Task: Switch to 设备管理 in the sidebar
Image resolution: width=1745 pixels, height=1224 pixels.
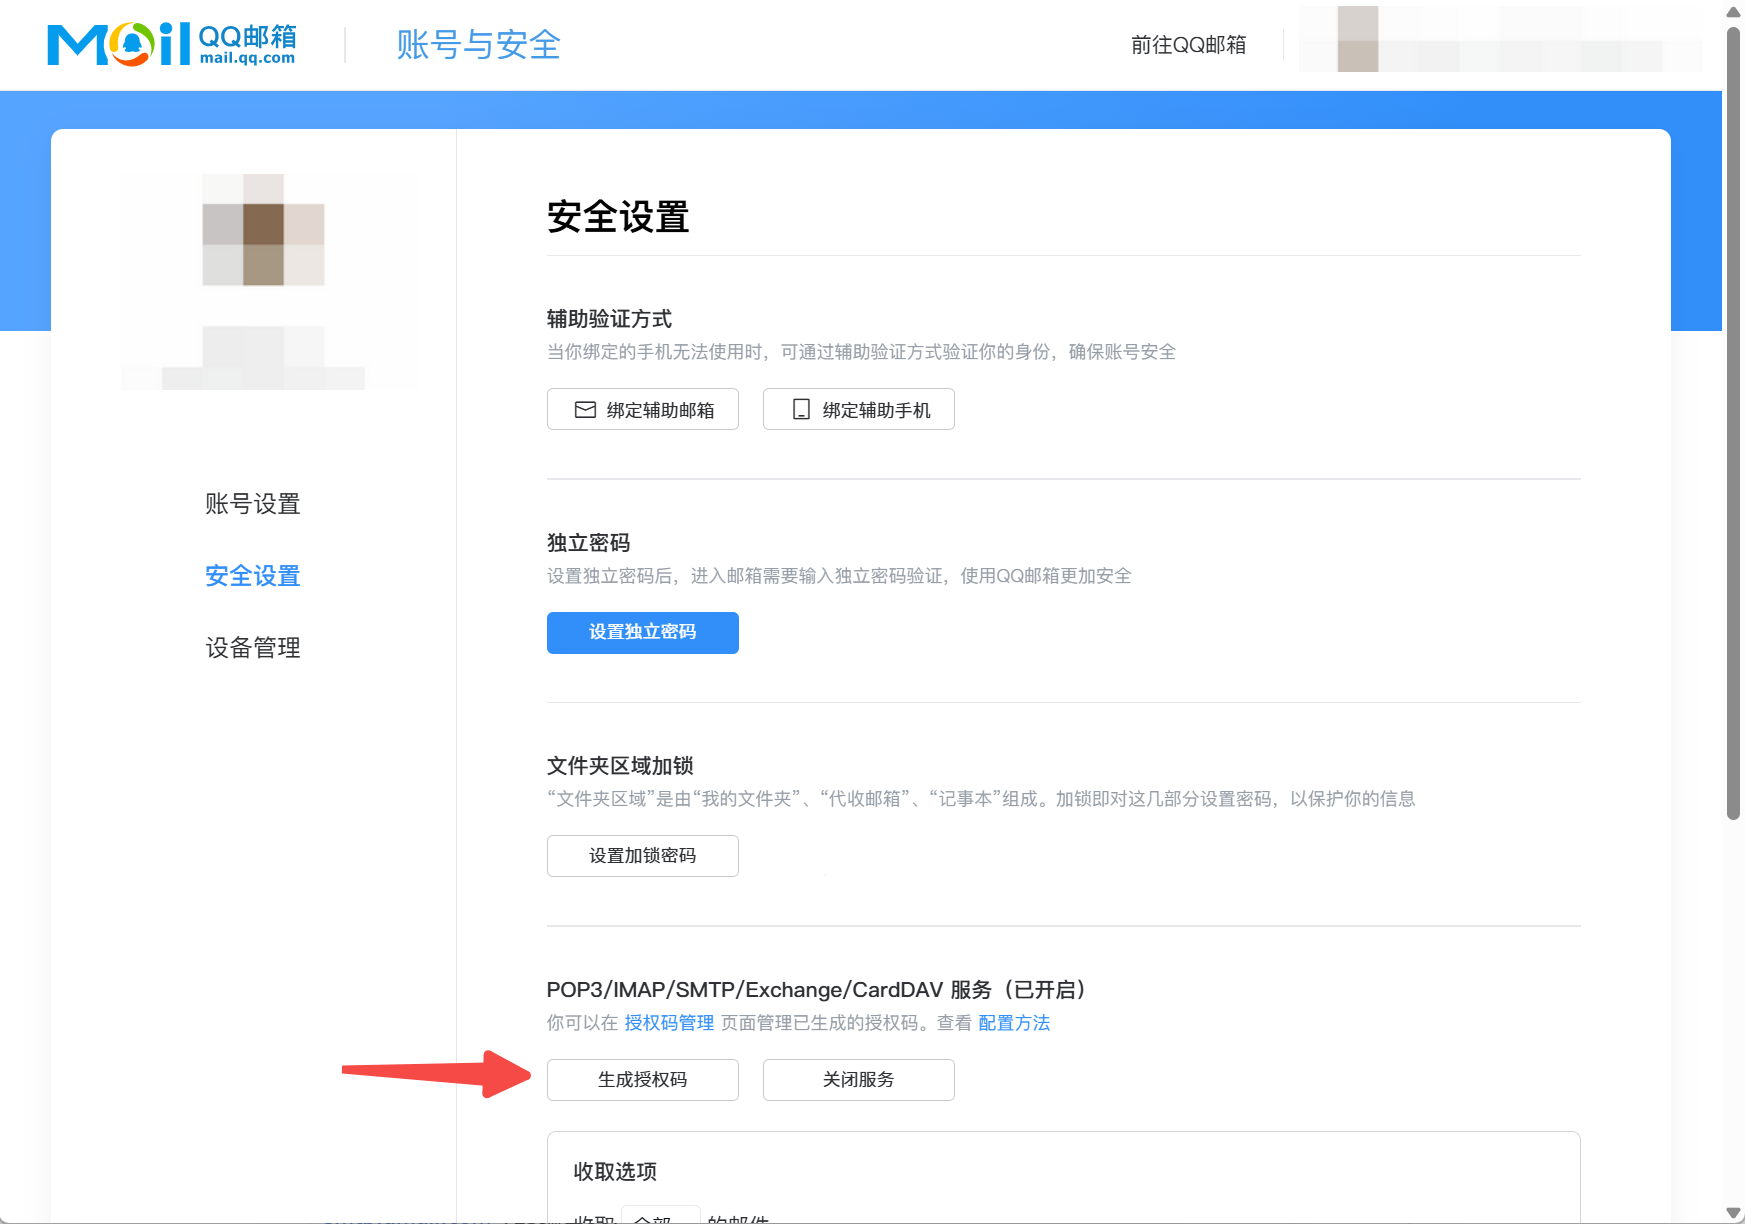Action: tap(252, 647)
